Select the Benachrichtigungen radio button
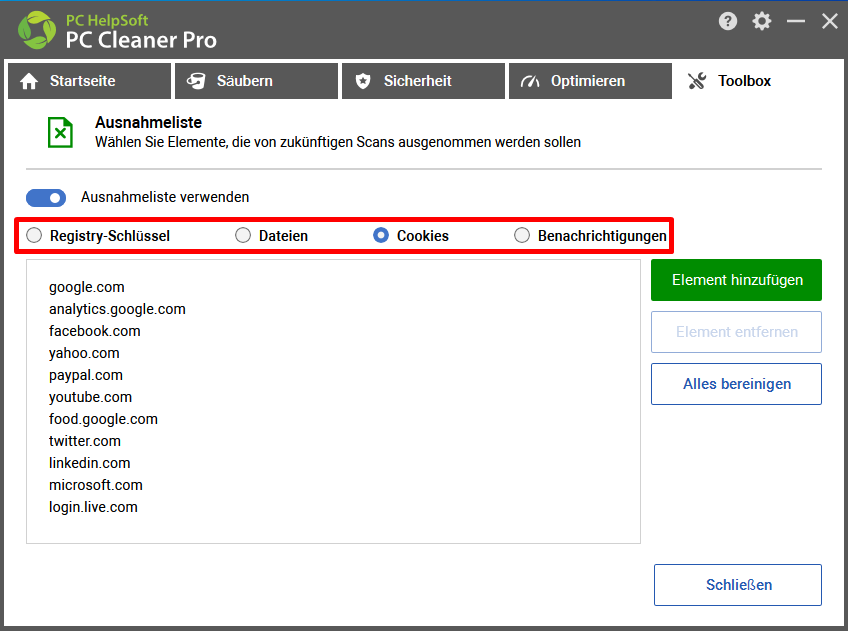This screenshot has width=848, height=631. tap(522, 235)
